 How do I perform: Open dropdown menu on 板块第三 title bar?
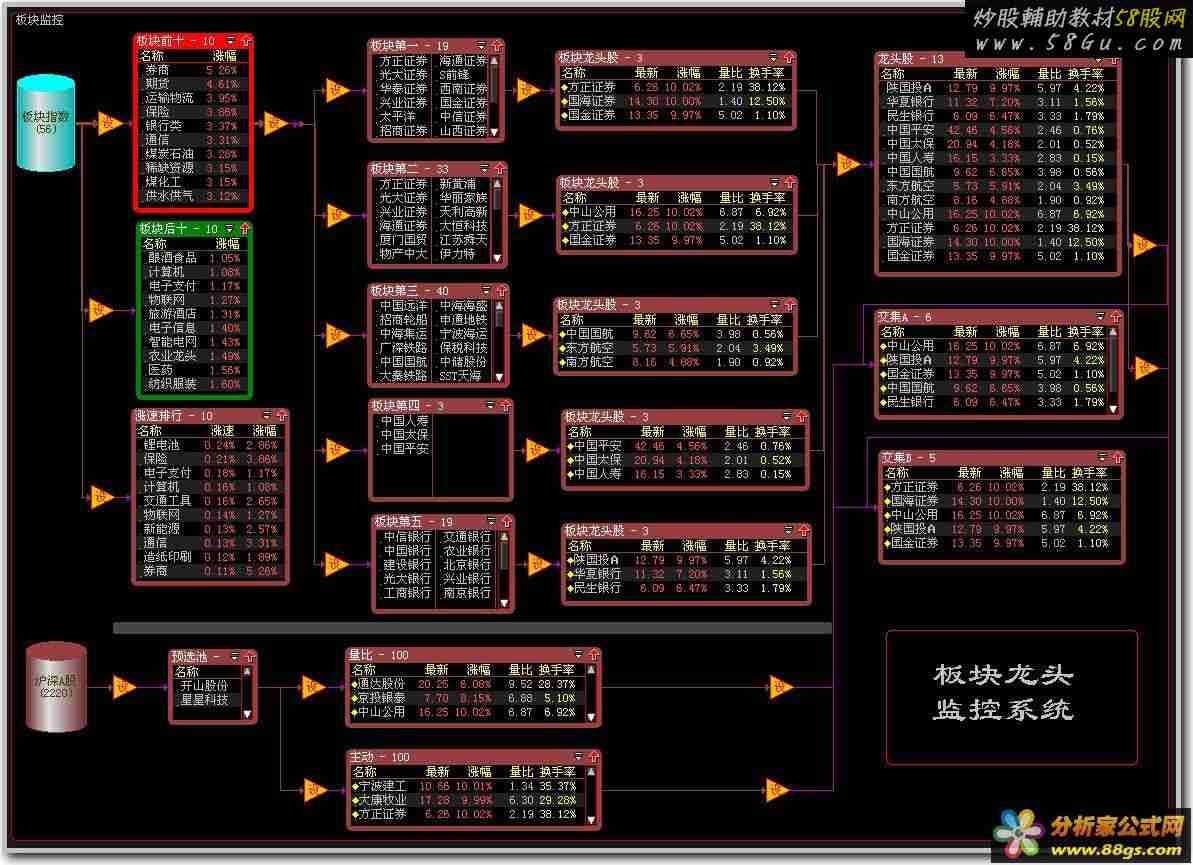coord(486,291)
